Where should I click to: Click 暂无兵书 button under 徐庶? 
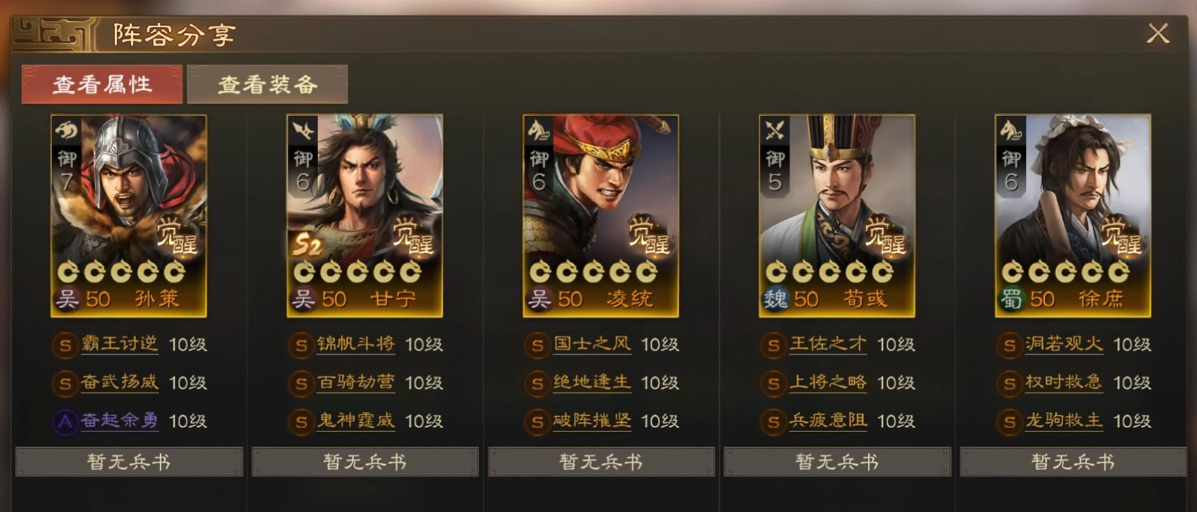[x=1073, y=462]
